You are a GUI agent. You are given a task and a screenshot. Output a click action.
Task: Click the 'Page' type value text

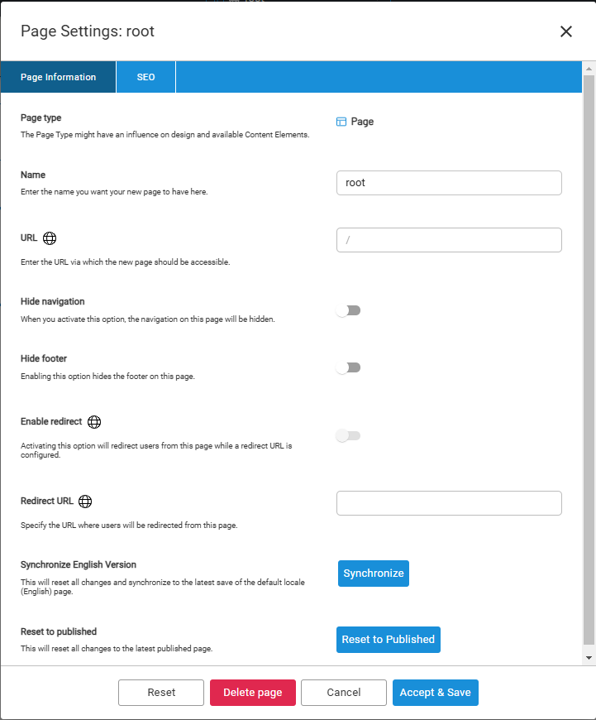362,122
